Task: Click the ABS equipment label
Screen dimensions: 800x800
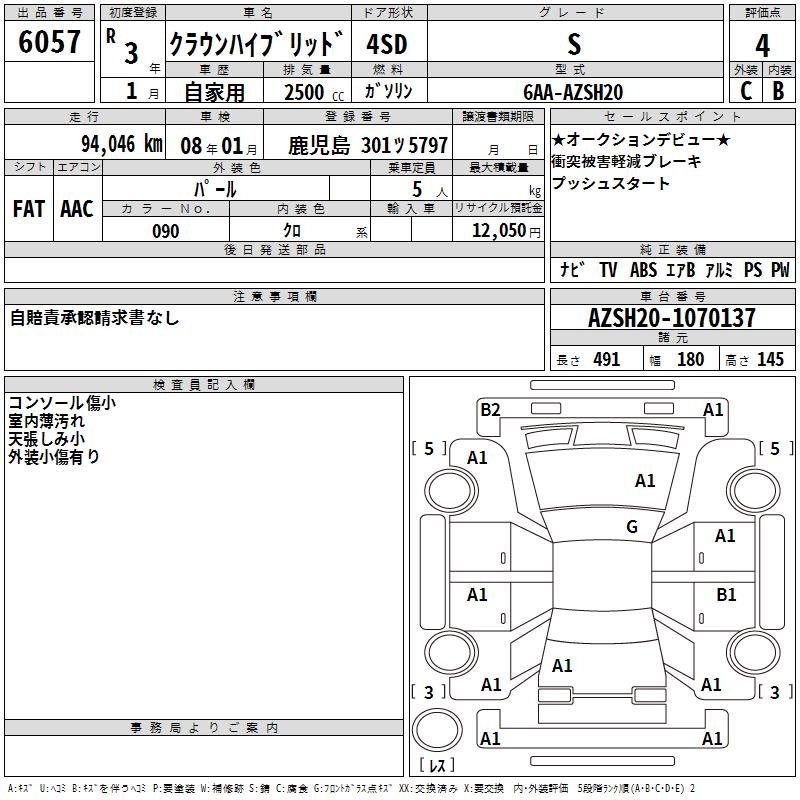Action: (643, 269)
